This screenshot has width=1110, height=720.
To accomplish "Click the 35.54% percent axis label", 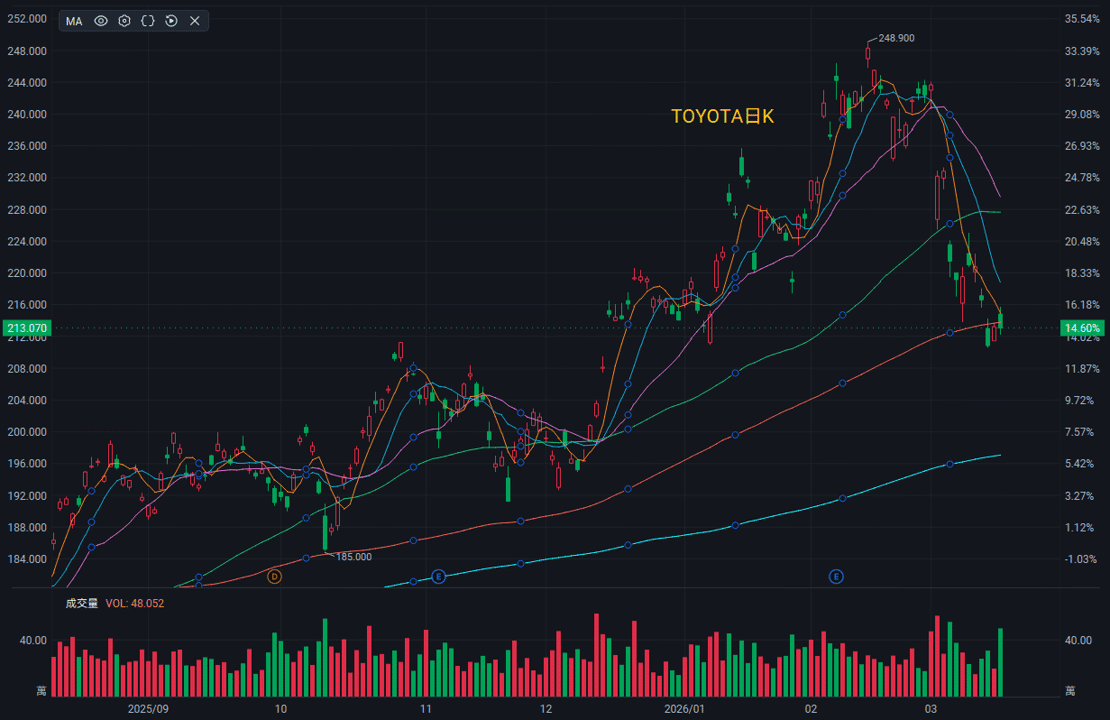I will point(1082,19).
